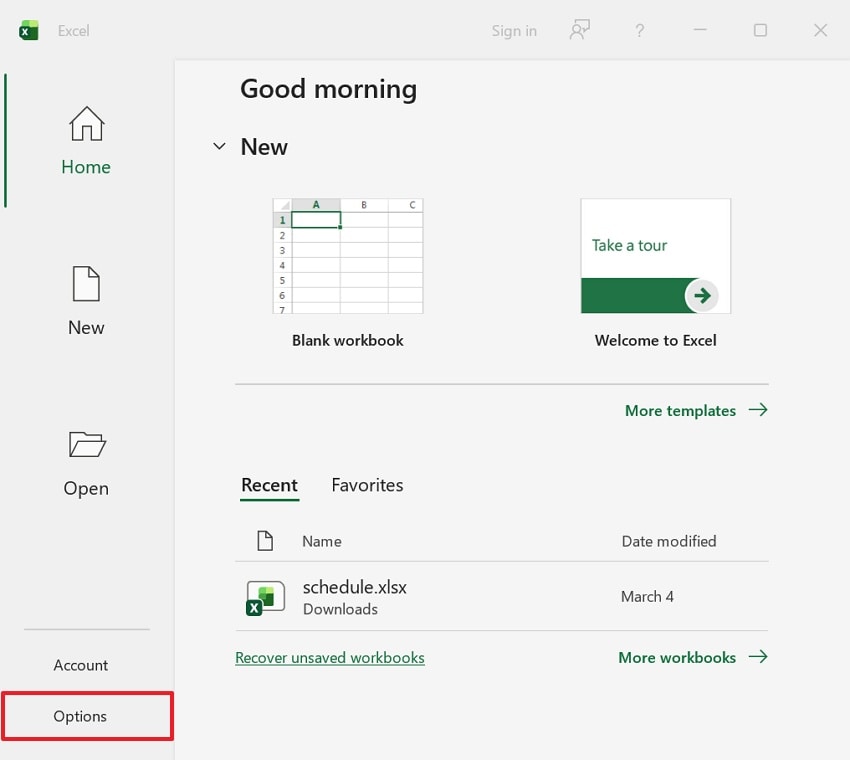Click the Excel logo in the title bar
The image size is (850, 760).
[26, 30]
